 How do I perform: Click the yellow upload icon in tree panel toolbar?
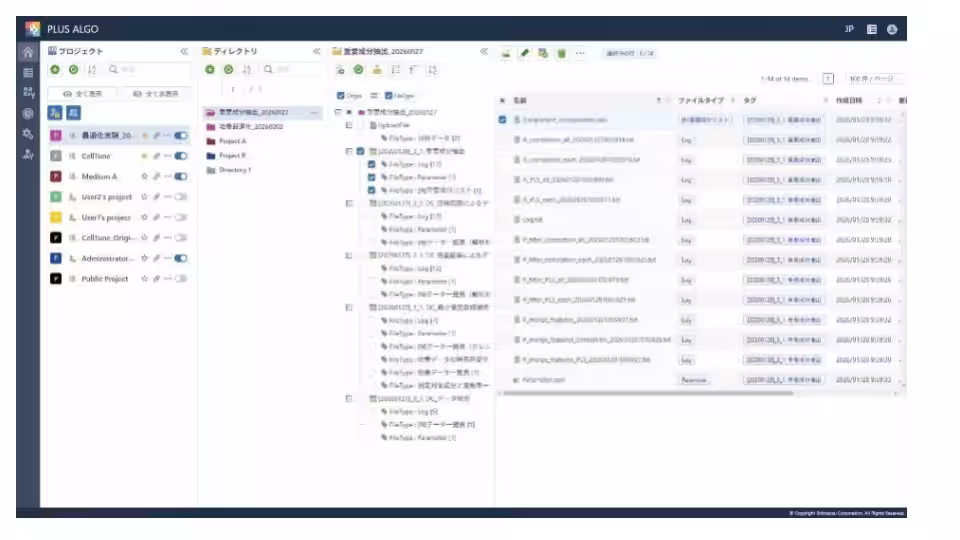pos(377,70)
